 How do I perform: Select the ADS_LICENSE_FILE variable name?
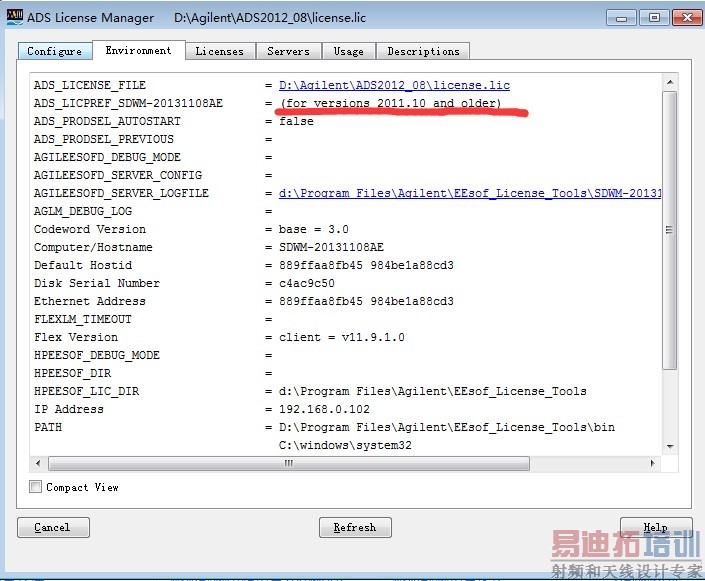pyautogui.click(x=90, y=85)
